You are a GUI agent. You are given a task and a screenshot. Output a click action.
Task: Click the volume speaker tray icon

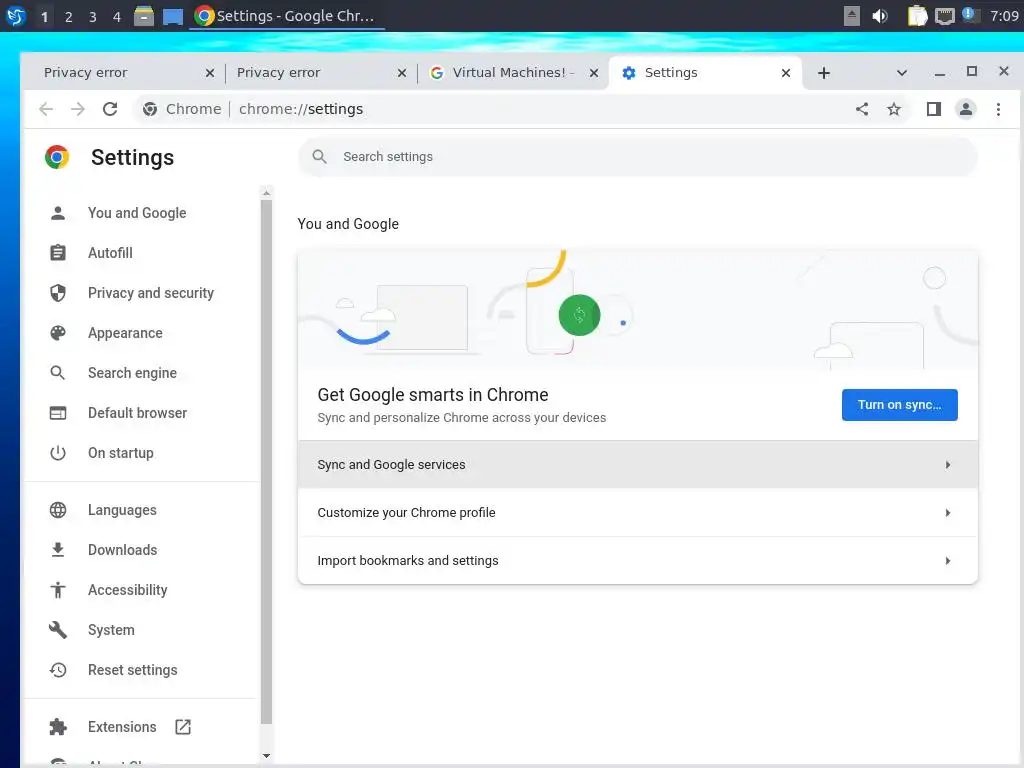(880, 16)
